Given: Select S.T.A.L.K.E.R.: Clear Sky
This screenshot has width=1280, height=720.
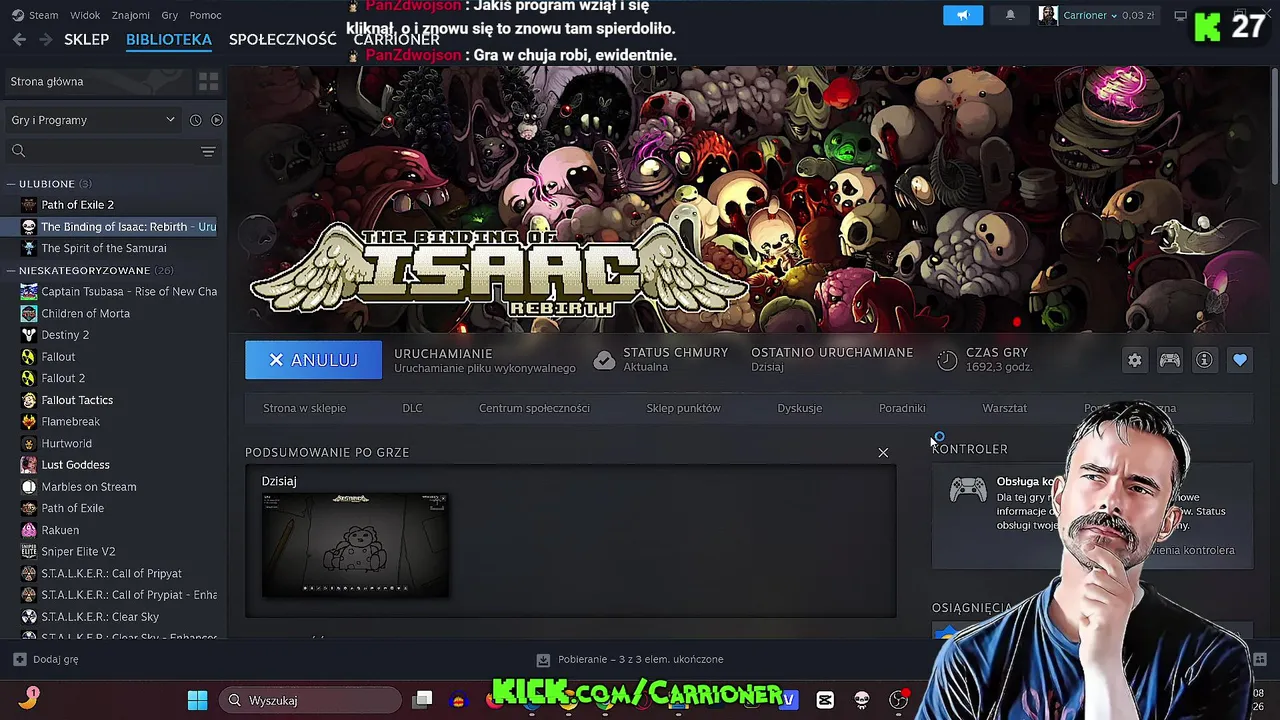Looking at the screenshot, I should coord(100,617).
